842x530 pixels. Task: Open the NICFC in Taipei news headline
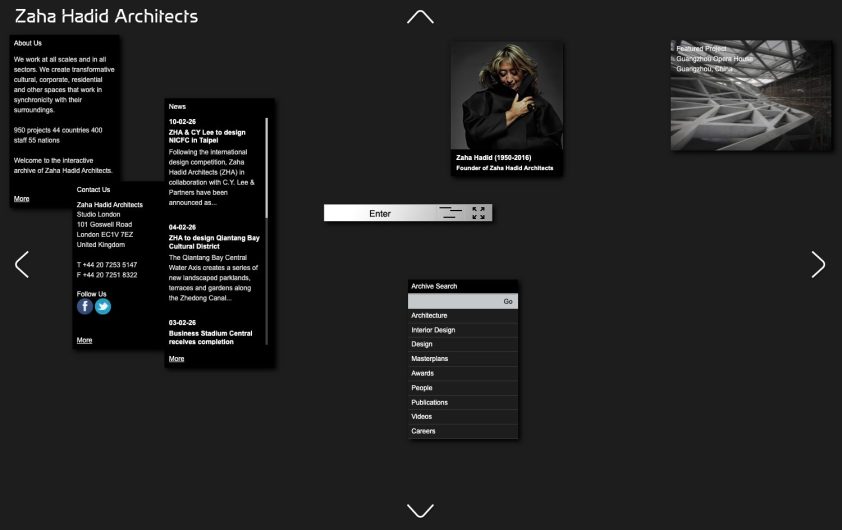click(x=207, y=136)
